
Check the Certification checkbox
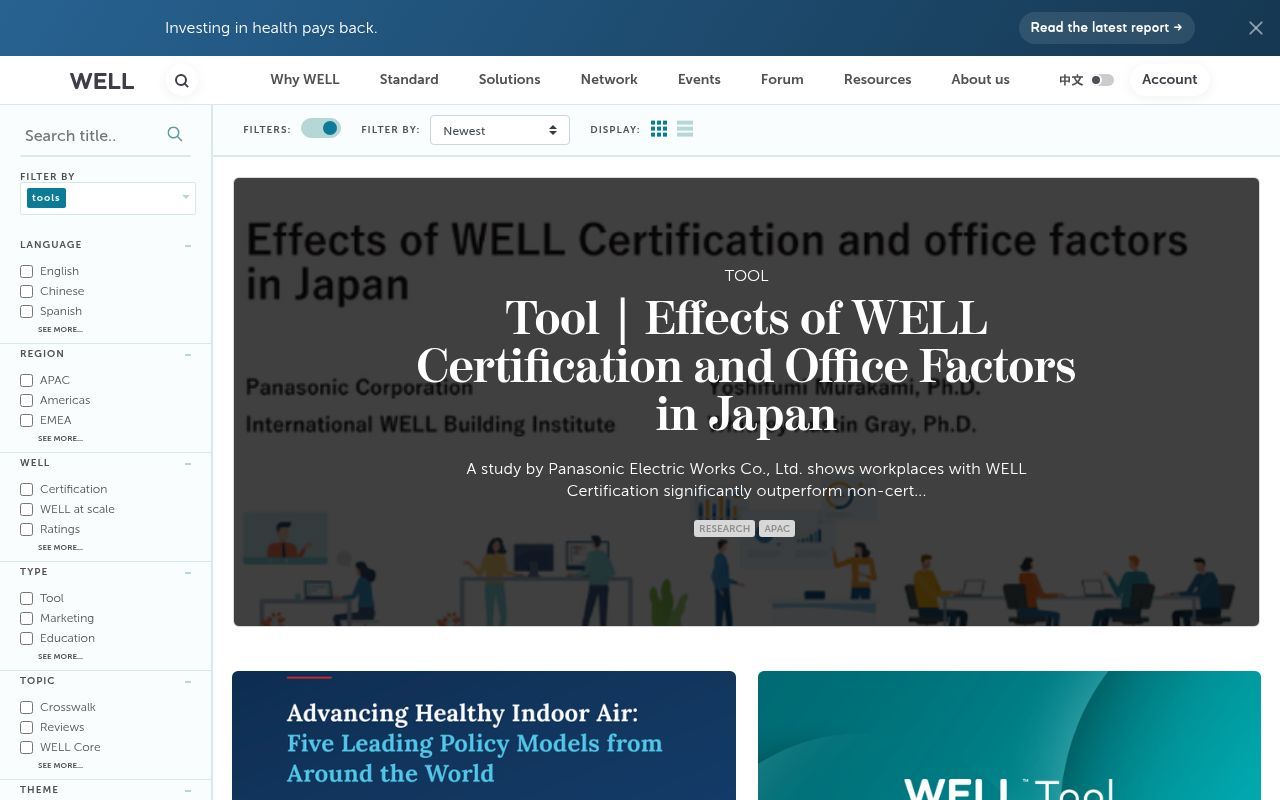pos(27,489)
